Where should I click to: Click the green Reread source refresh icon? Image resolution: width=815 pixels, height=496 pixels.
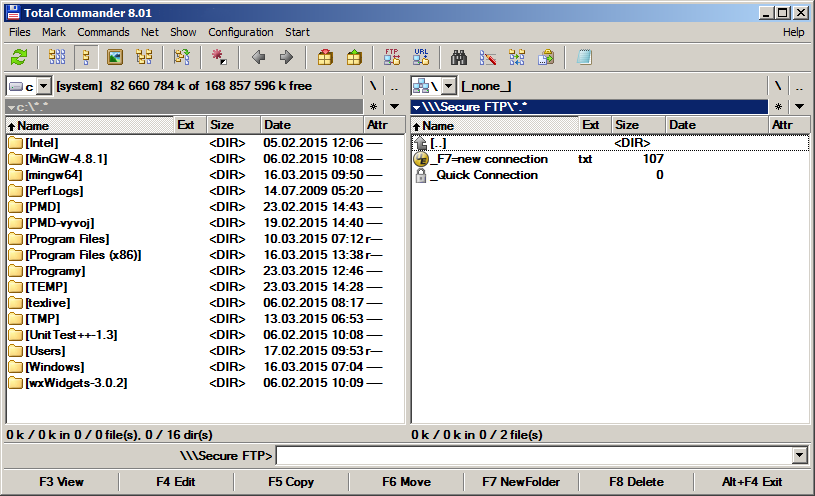point(19,57)
